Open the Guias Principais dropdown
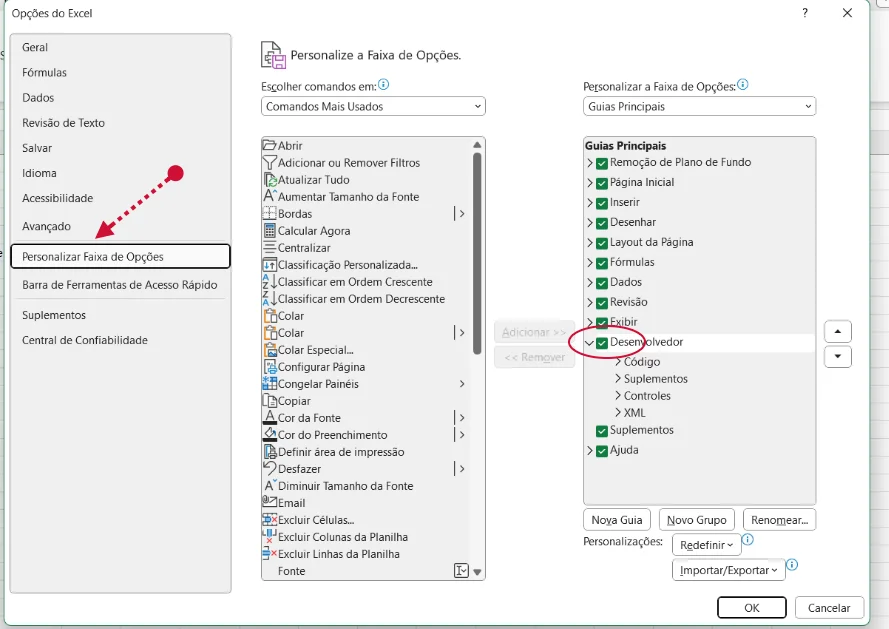 point(699,106)
